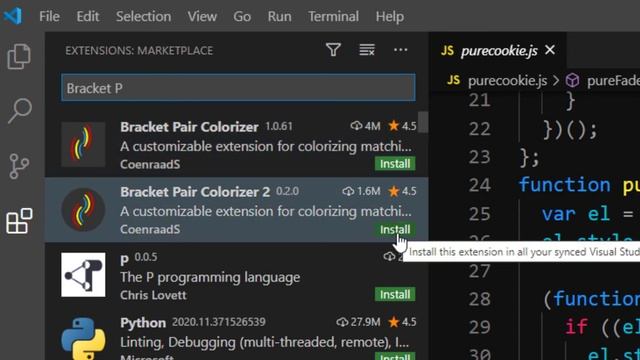Click the 1.6M download count
Viewport: 640px width, 360px height.
coord(361,191)
